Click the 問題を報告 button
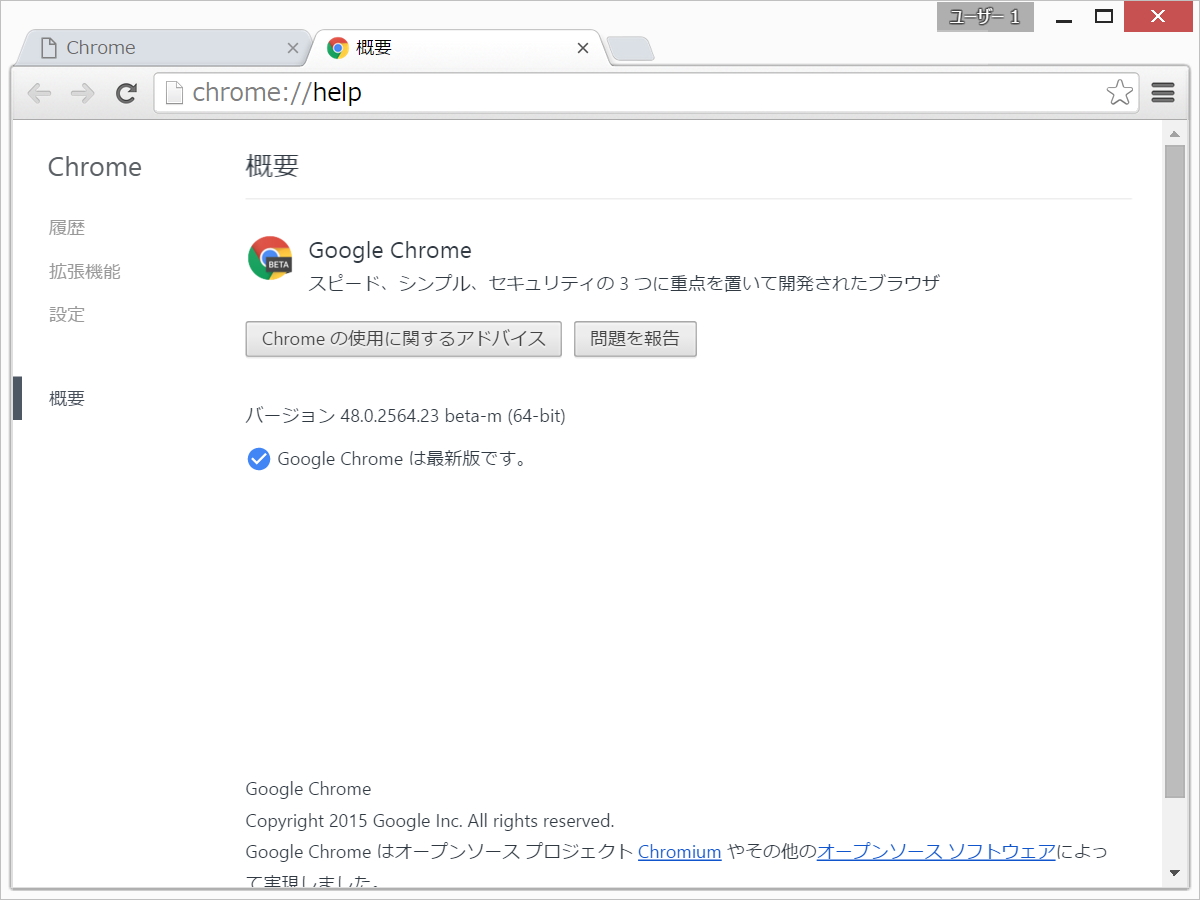The image size is (1200, 900). [635, 339]
